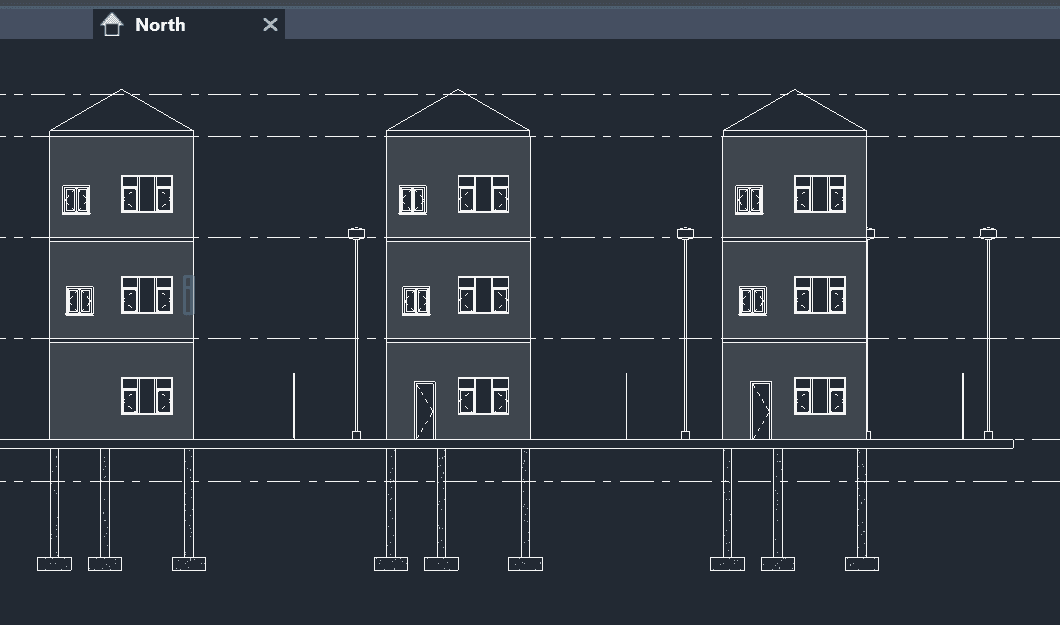Close the North view tab

(x=270, y=25)
